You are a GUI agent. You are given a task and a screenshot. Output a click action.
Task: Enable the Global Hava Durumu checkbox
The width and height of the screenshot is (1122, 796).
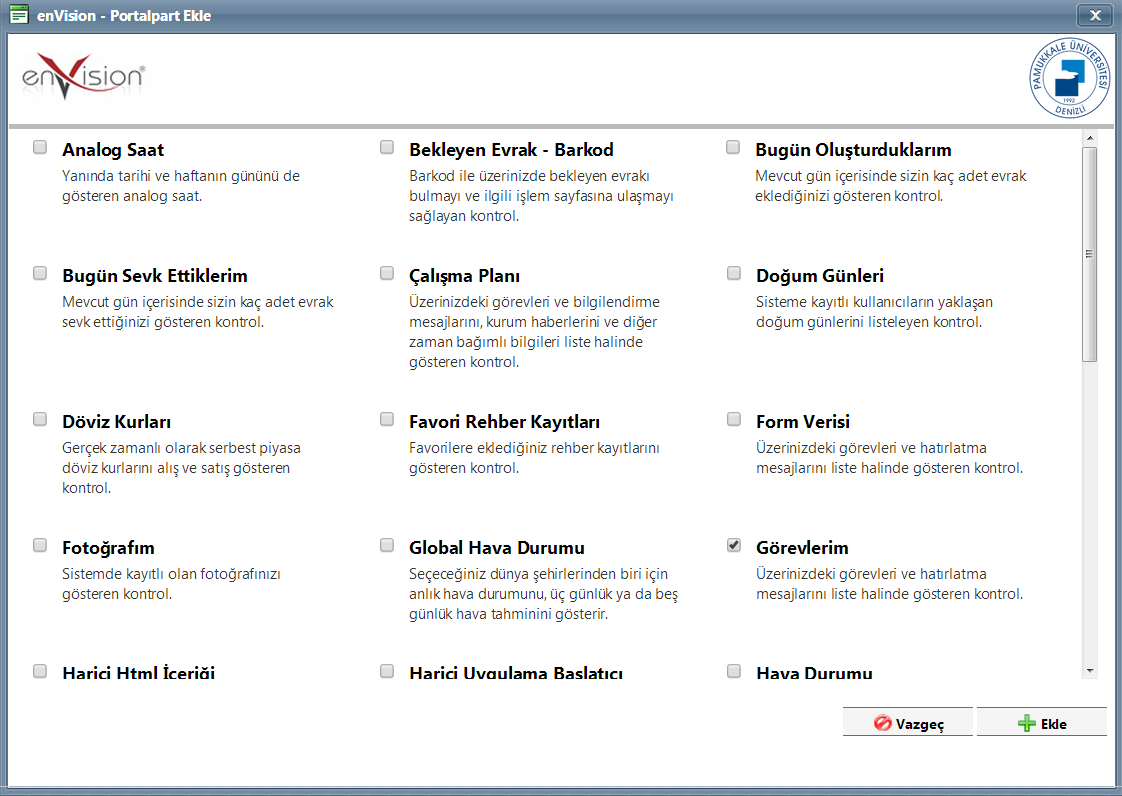pos(387,545)
